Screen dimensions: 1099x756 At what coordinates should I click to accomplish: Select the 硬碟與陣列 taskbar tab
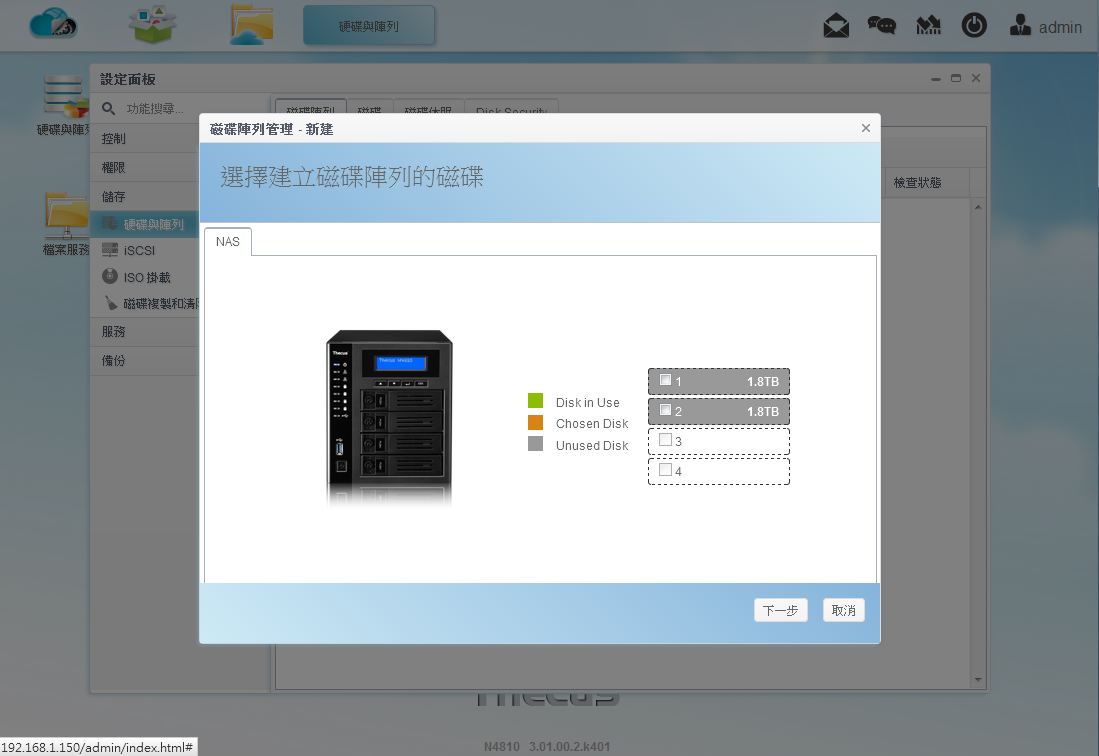(369, 26)
